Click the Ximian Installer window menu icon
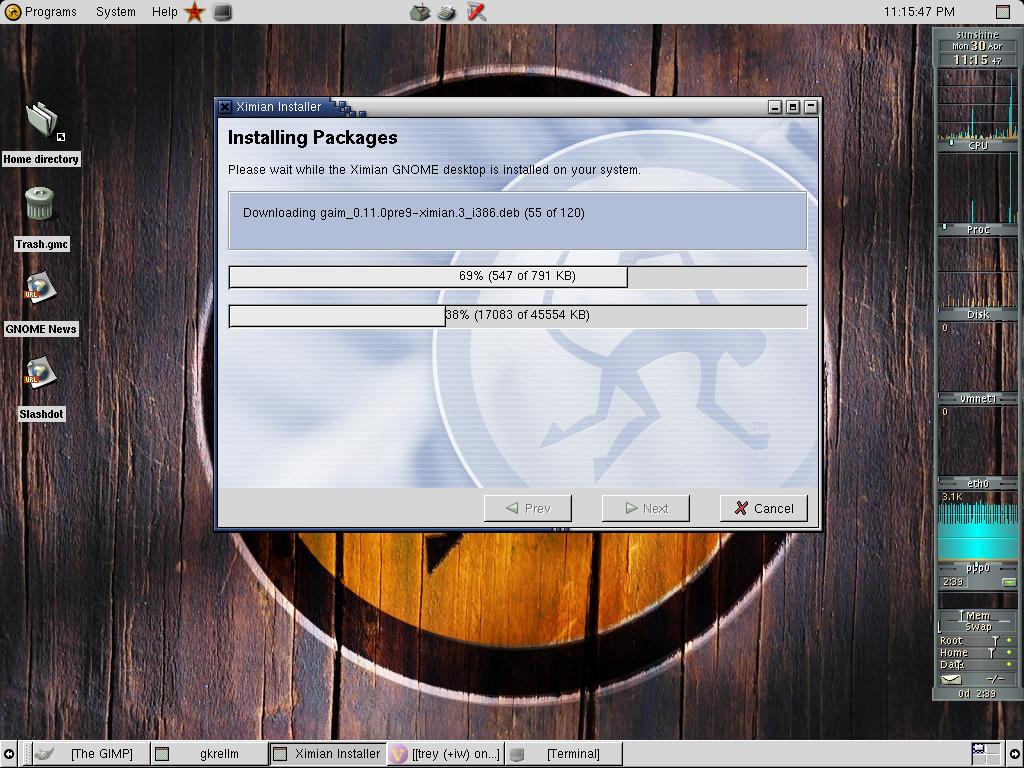This screenshot has width=1024, height=768. (x=225, y=107)
